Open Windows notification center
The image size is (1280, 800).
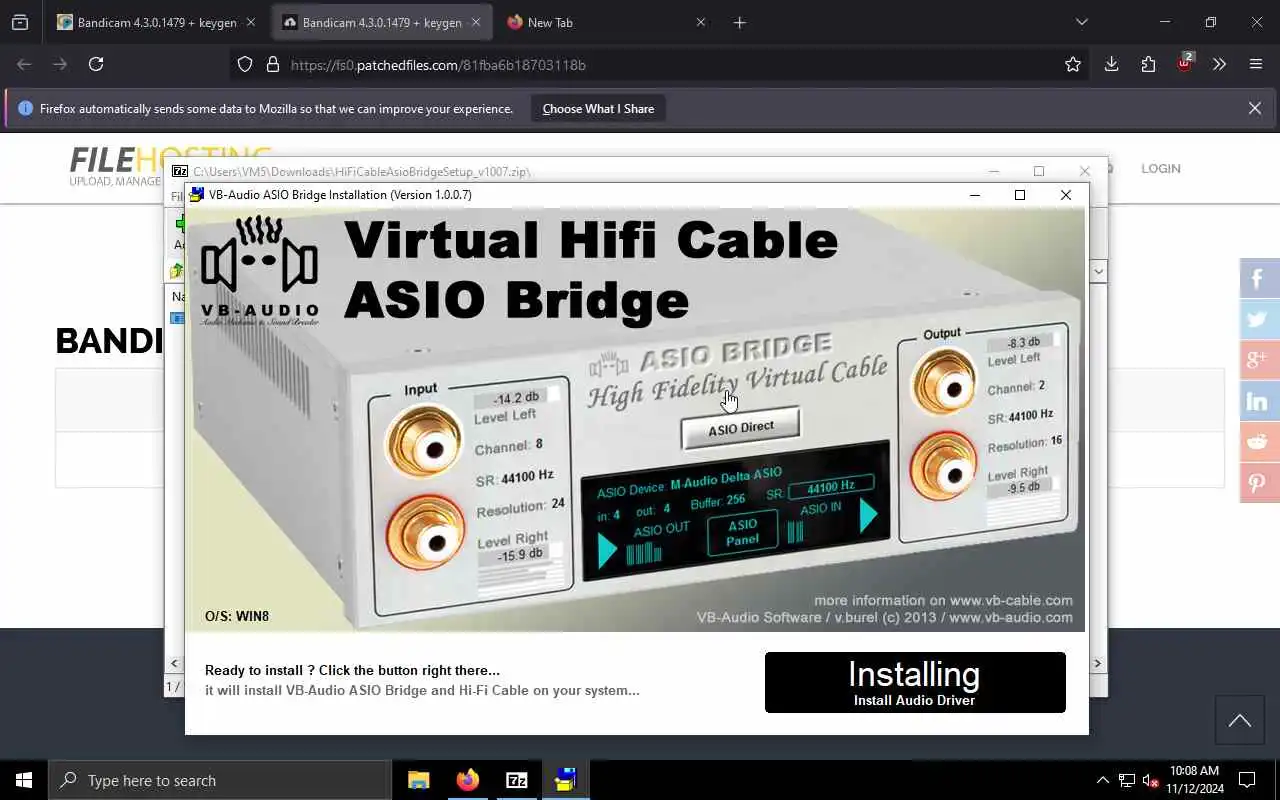1247,780
